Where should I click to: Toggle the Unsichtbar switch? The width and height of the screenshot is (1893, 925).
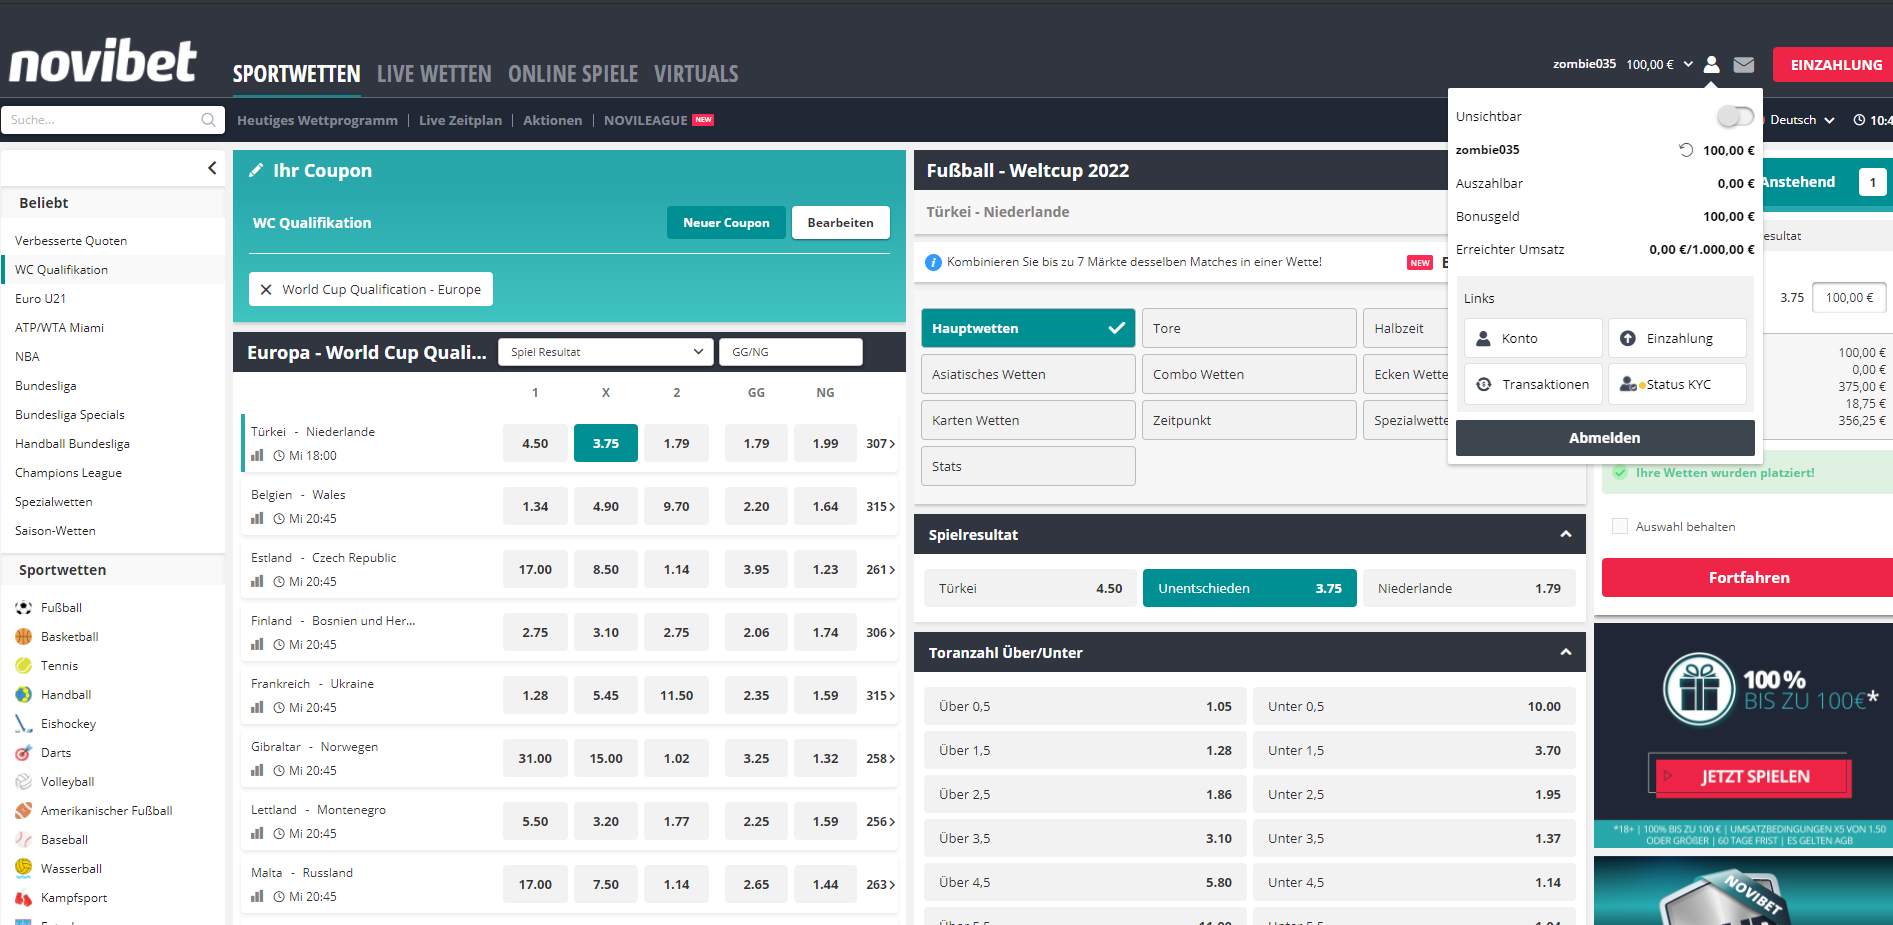tap(1735, 116)
